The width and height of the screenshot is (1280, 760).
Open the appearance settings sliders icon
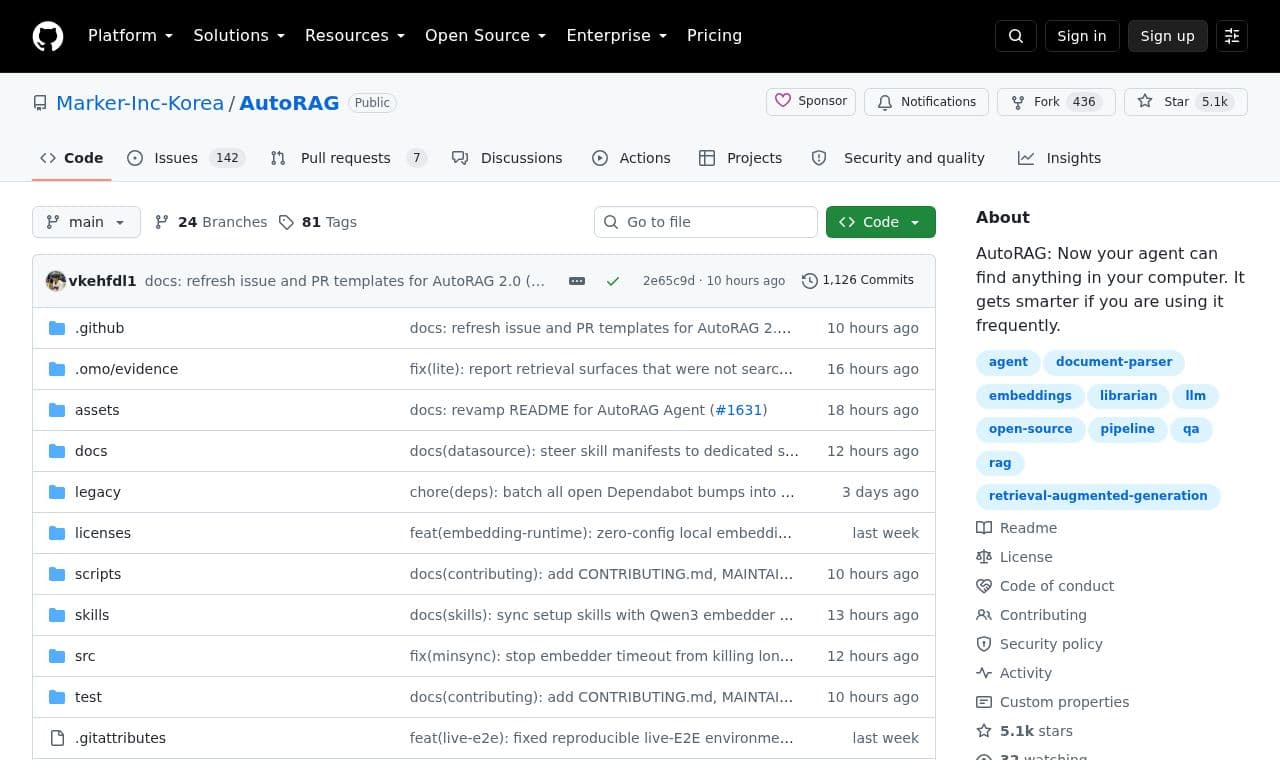pos(1232,36)
